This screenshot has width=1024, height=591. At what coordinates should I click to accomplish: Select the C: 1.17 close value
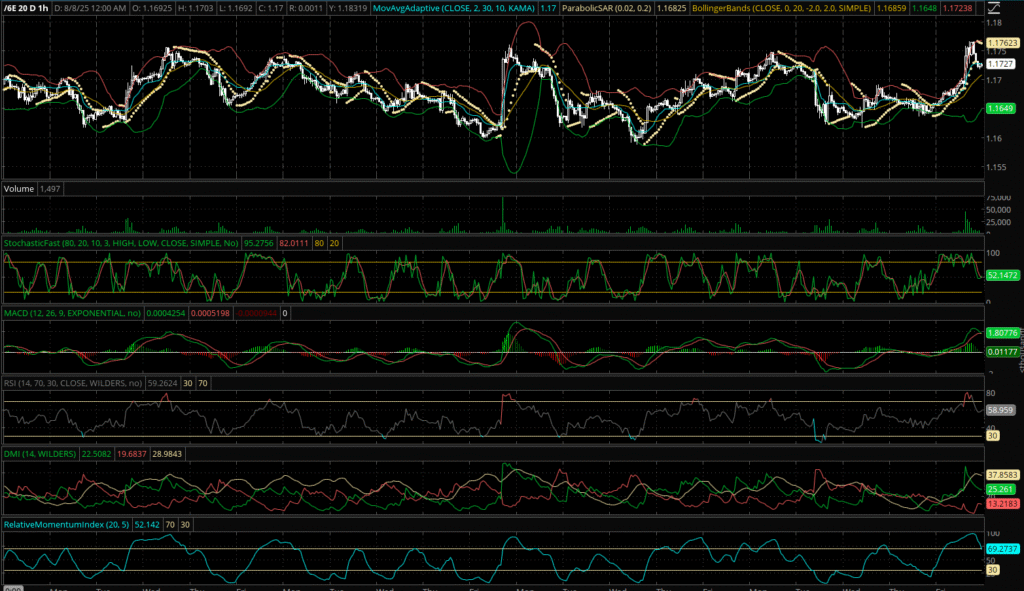[270, 8]
